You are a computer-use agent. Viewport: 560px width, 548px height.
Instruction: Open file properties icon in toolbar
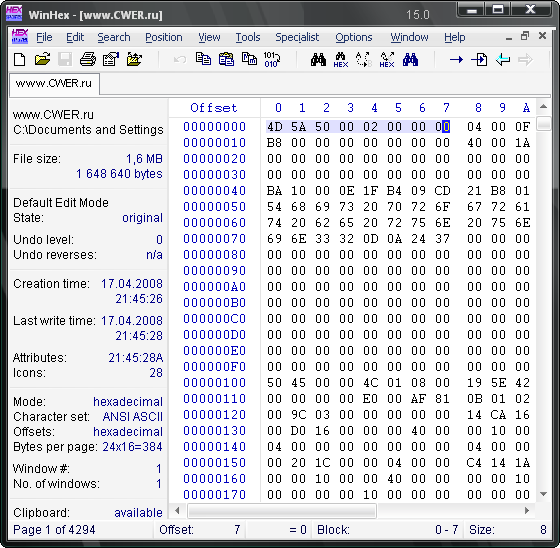pyautogui.click(x=111, y=59)
